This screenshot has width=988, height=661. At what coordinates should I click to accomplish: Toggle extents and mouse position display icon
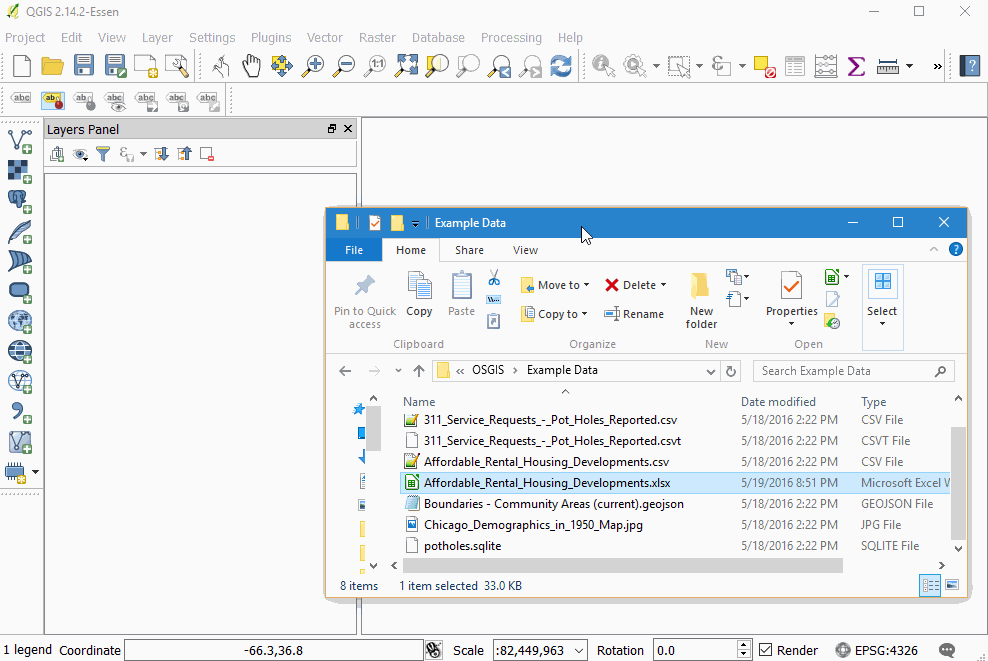coord(434,650)
